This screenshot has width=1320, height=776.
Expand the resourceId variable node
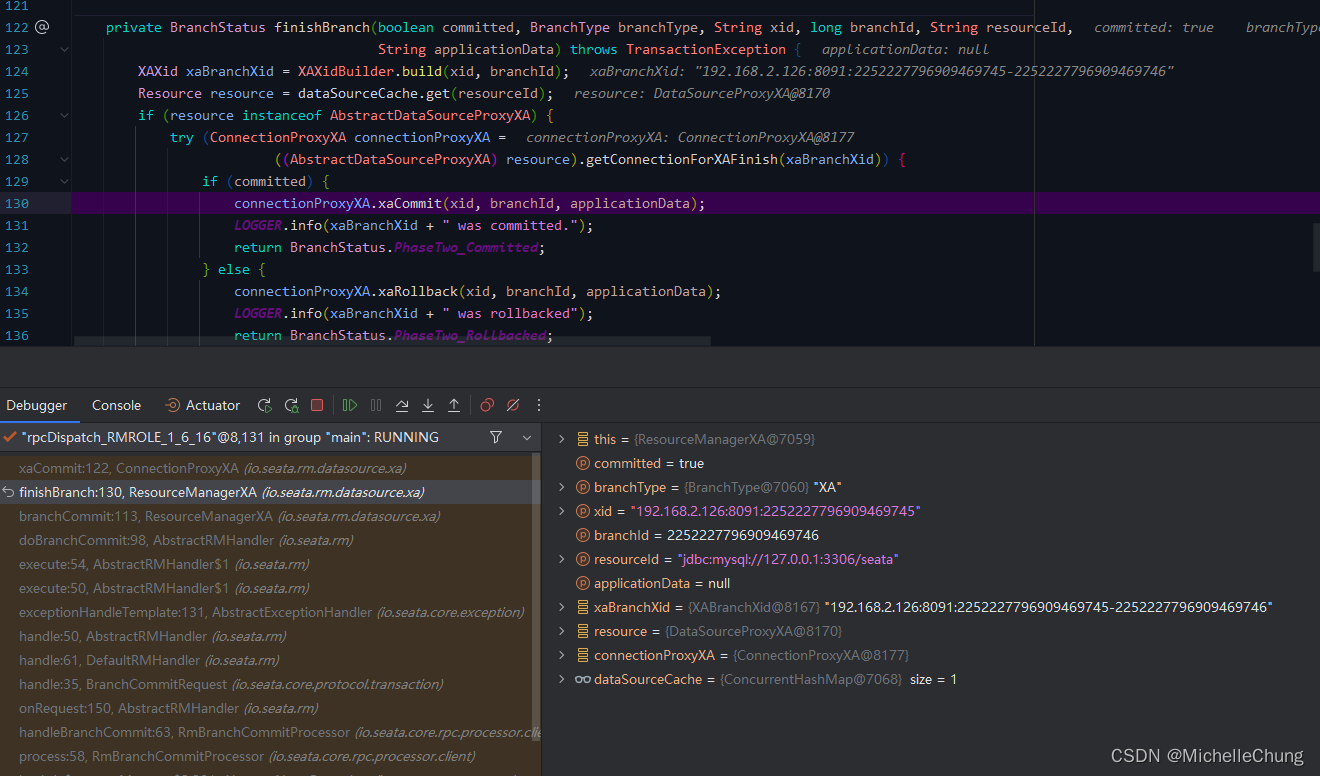click(x=561, y=559)
